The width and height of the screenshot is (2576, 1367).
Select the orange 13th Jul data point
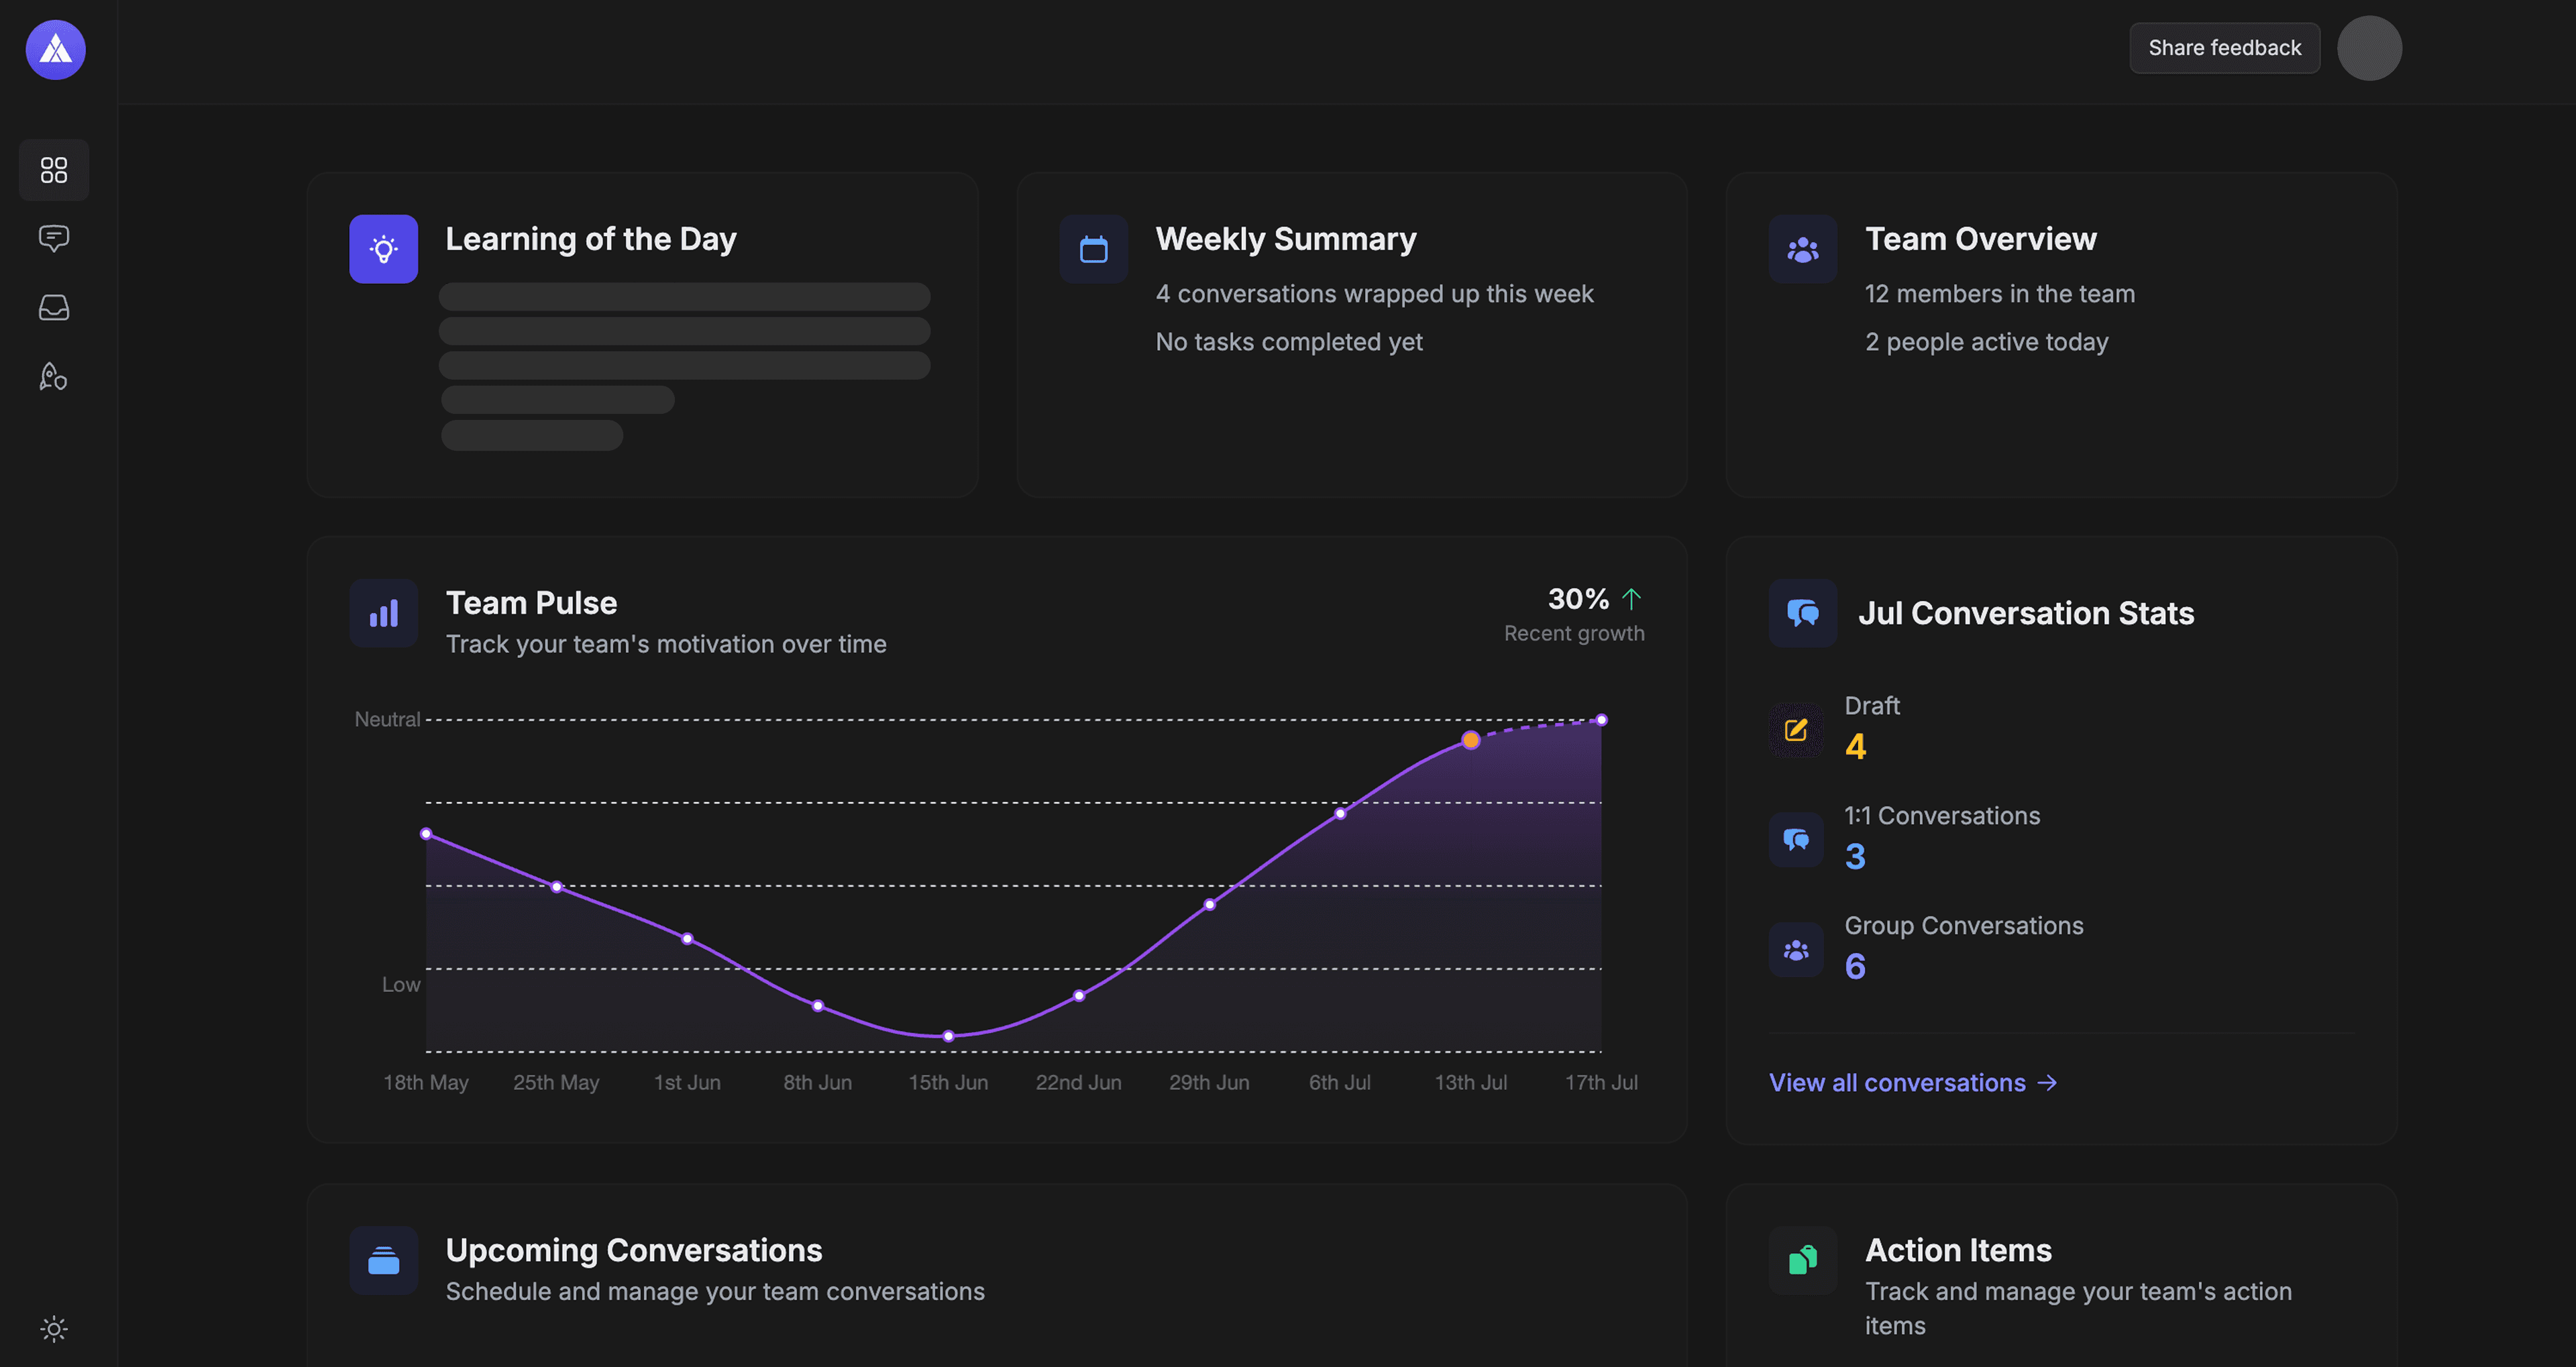[x=1470, y=740]
